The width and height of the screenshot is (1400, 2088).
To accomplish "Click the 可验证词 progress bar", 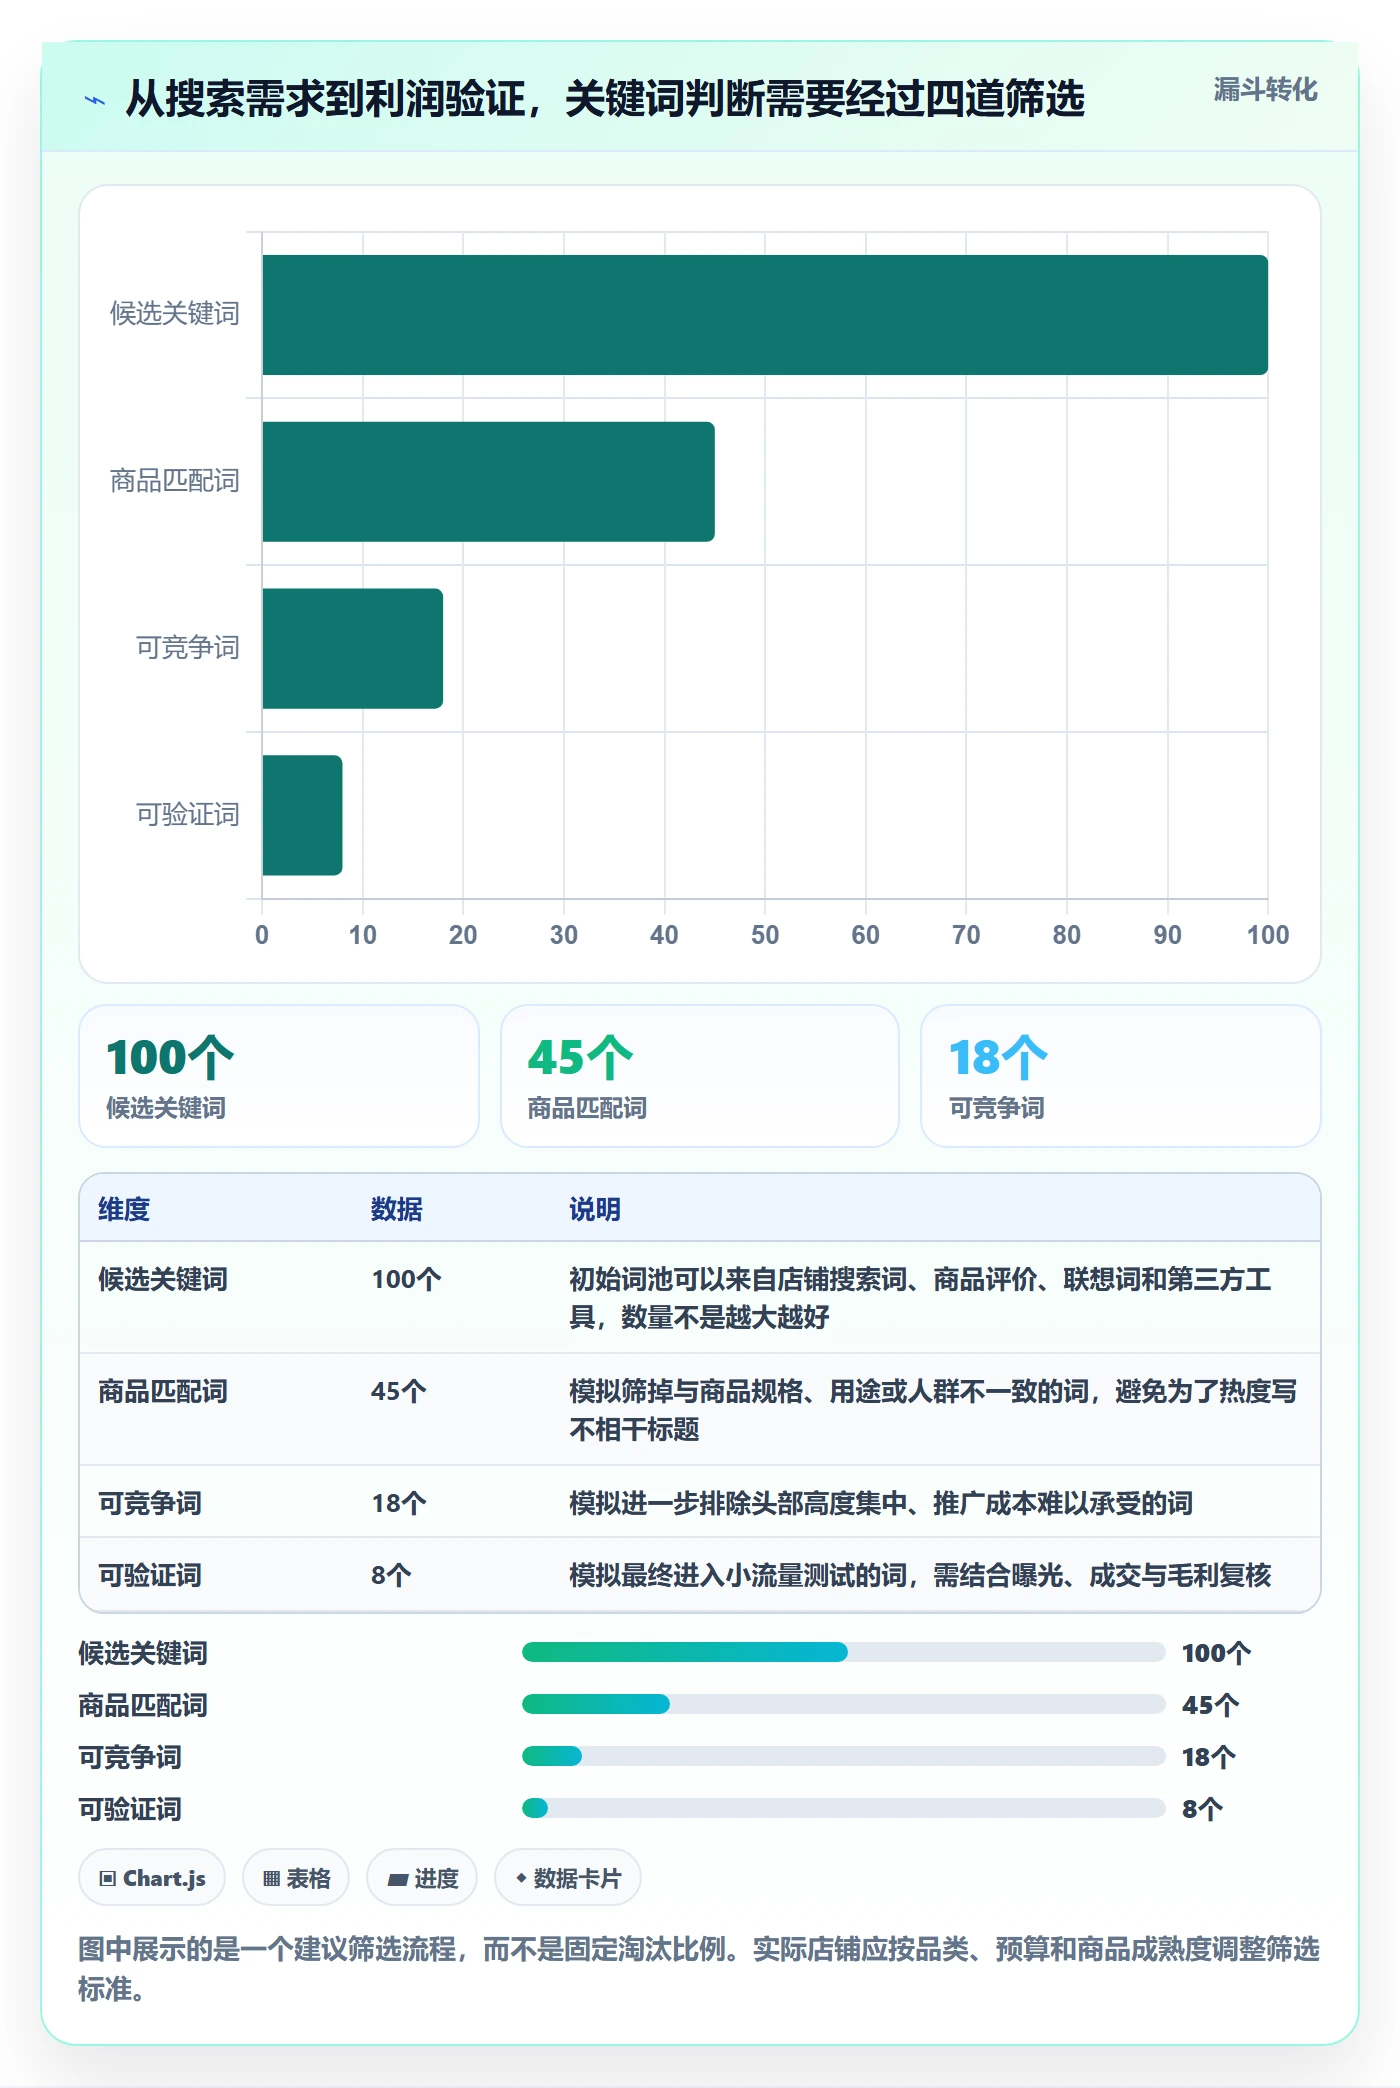I will coord(844,1808).
